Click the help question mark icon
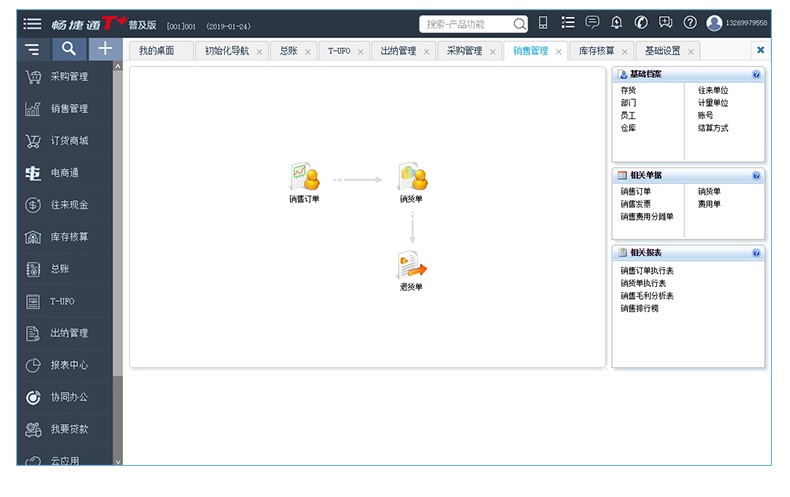790x497 pixels. [689, 23]
